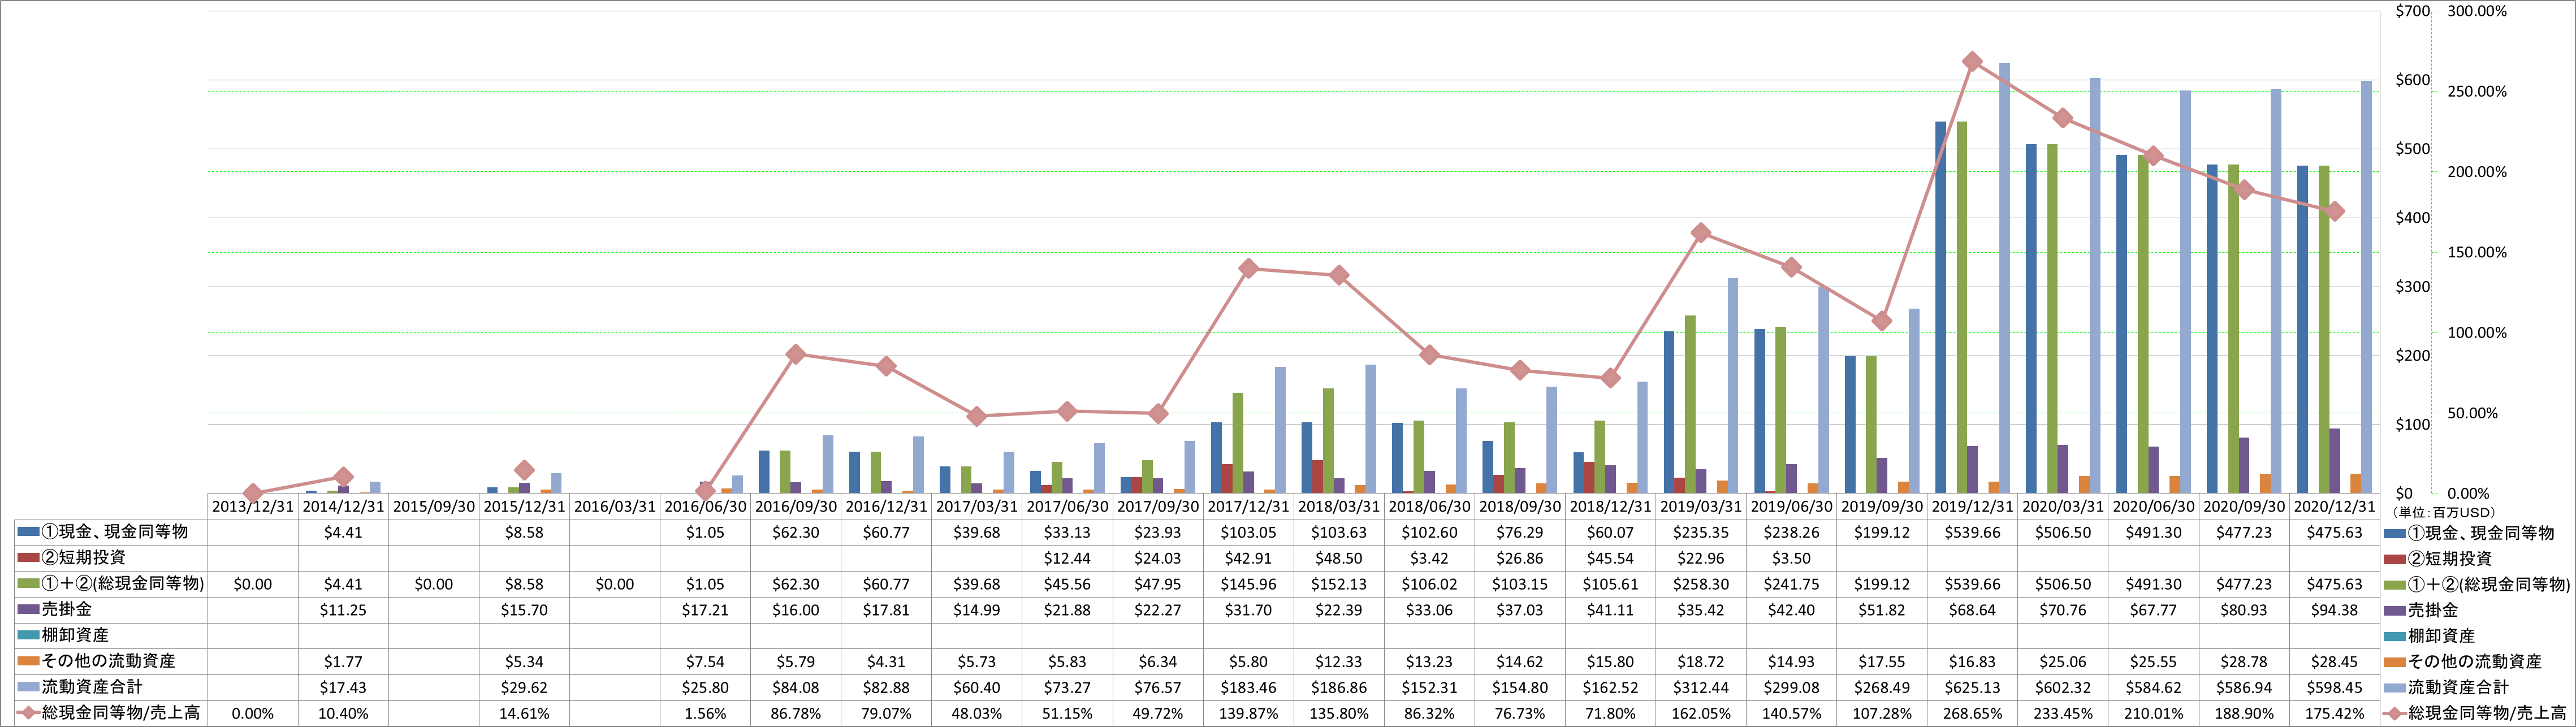
Task: Select the 棚卸資産 entry in the right-side legend
Action: (2430, 636)
